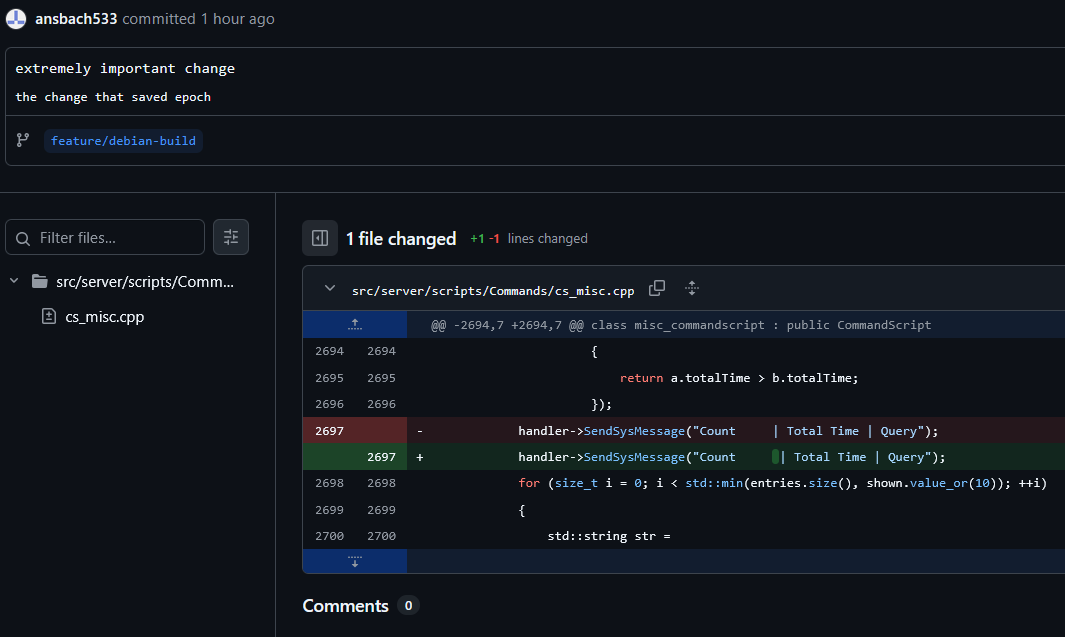This screenshot has height=637, width=1065.
Task: Open the feature/debian-build branch link
Action: 123,141
